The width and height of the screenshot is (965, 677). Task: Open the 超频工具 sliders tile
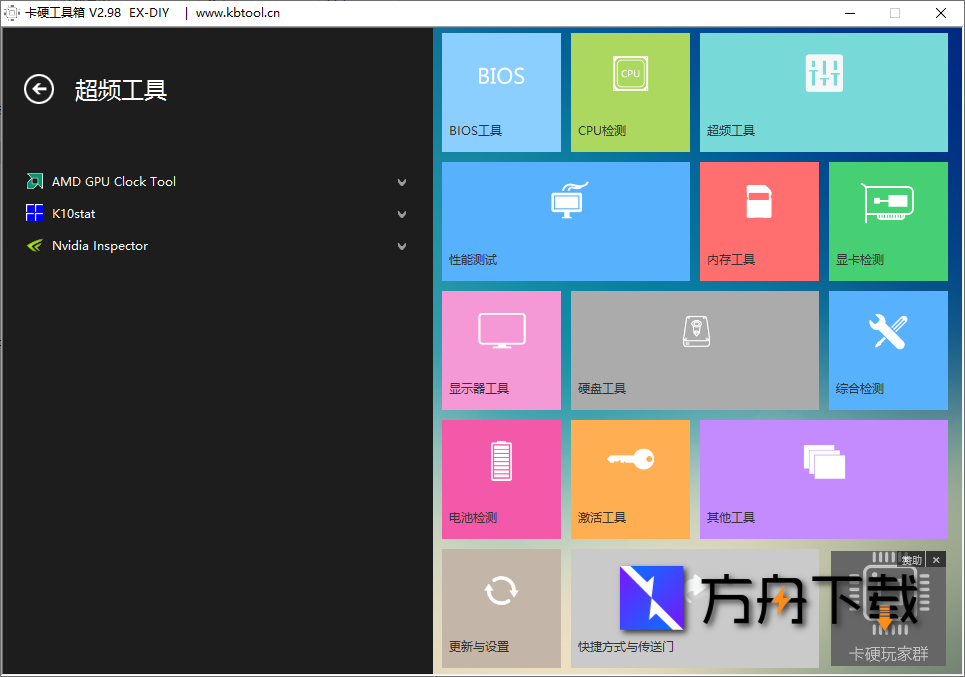[823, 92]
